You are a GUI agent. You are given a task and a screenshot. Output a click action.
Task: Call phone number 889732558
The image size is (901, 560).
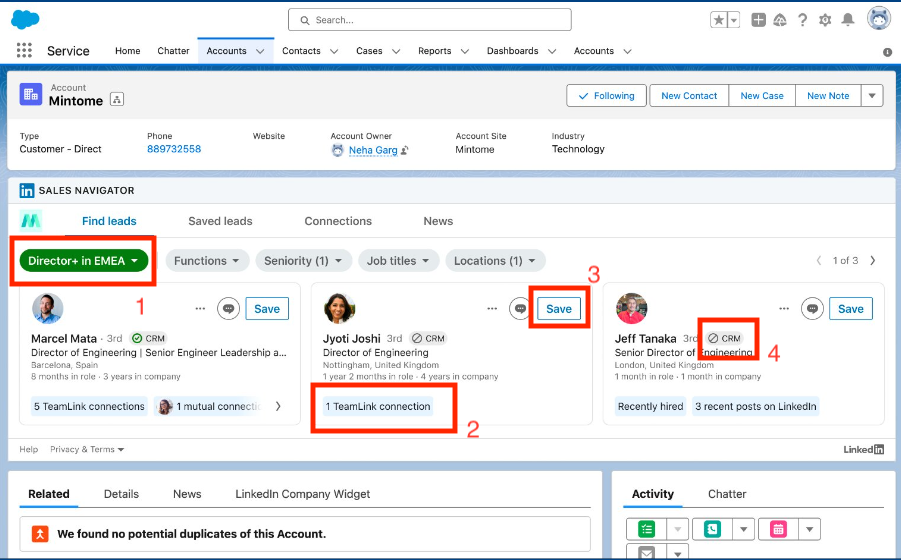pos(174,149)
